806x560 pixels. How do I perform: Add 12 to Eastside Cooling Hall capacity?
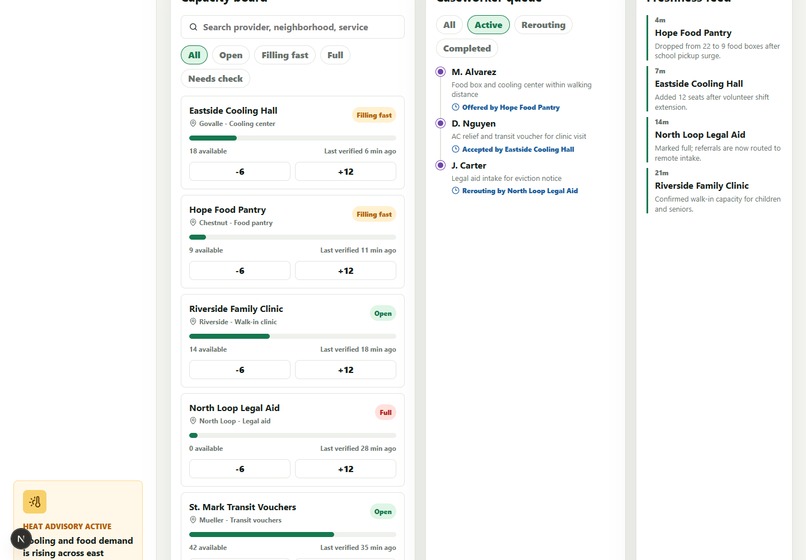[345, 172]
